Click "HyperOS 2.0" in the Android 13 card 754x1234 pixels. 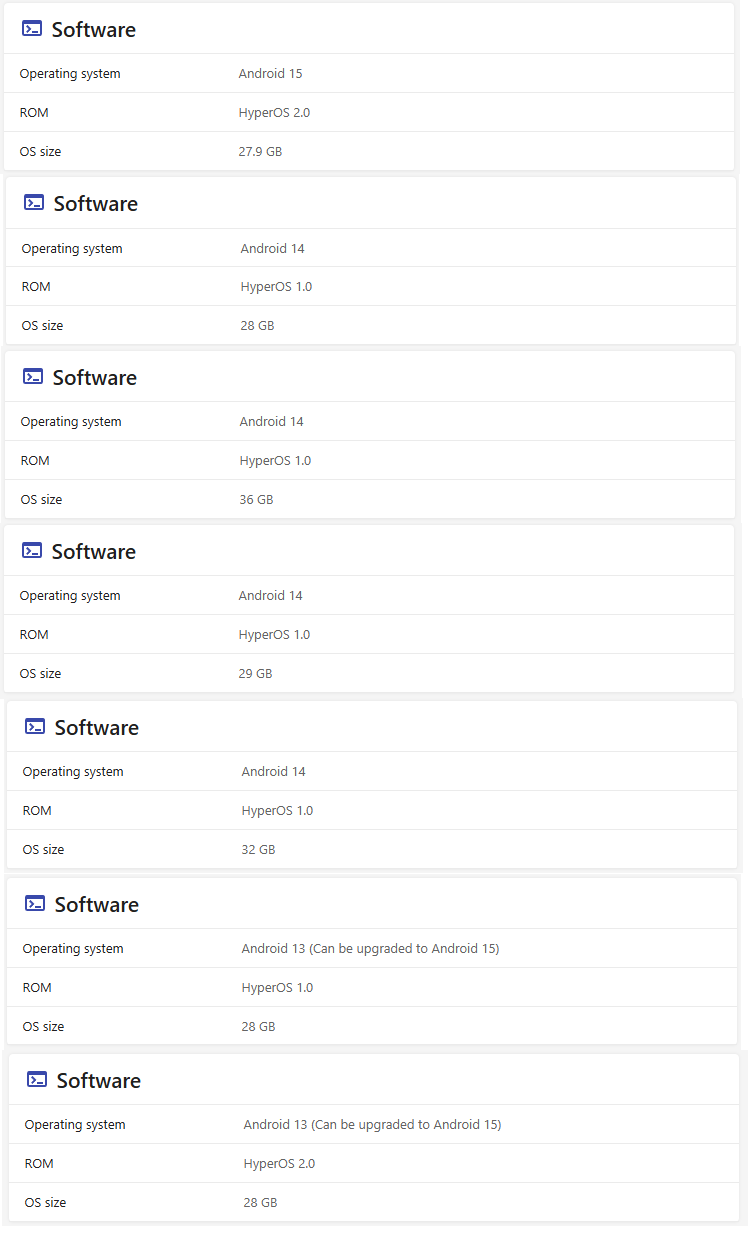click(x=279, y=1164)
